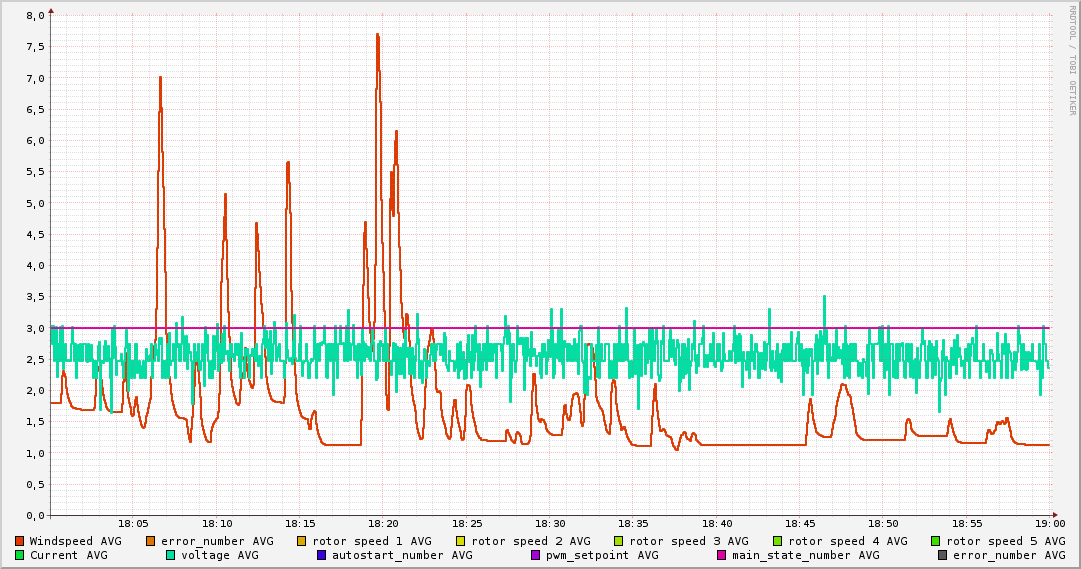This screenshot has height=569, width=1081.
Task: Select the rotor speed 1 AVG color box
Action: pos(302,541)
